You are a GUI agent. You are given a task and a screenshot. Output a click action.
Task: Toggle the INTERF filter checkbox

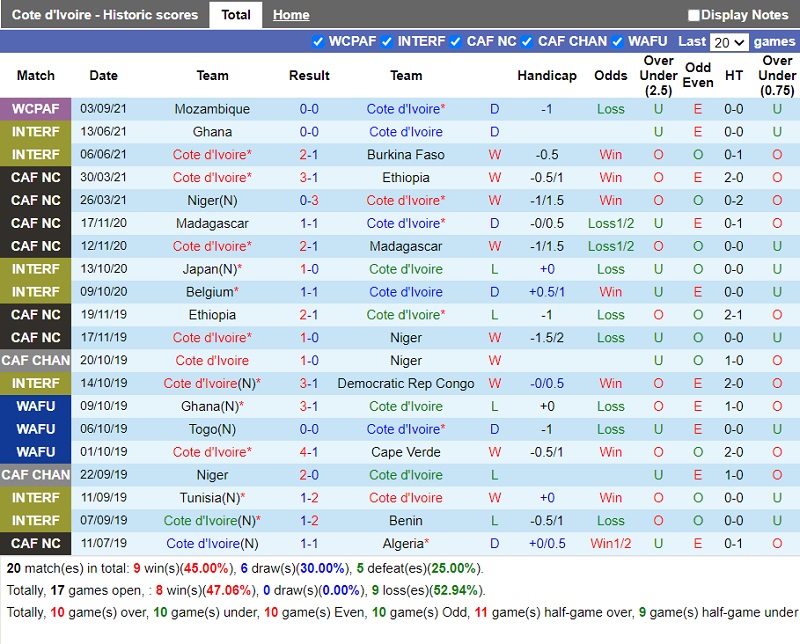click(x=387, y=41)
